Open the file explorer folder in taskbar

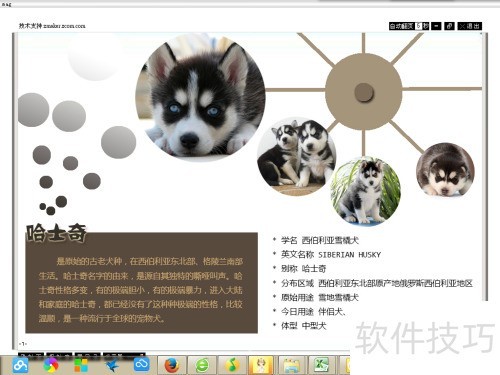292,366
